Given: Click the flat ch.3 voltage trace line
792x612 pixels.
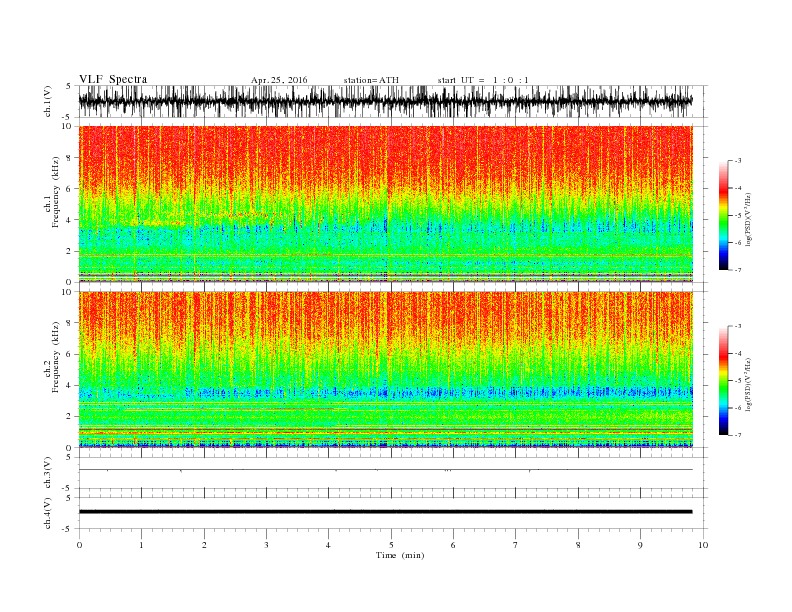Looking at the screenshot, I should 385,470.
